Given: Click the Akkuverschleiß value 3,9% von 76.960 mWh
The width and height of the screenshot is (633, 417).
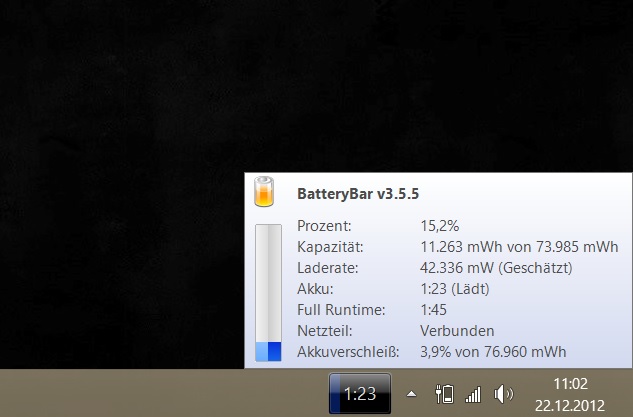Looking at the screenshot, I should click(493, 352).
